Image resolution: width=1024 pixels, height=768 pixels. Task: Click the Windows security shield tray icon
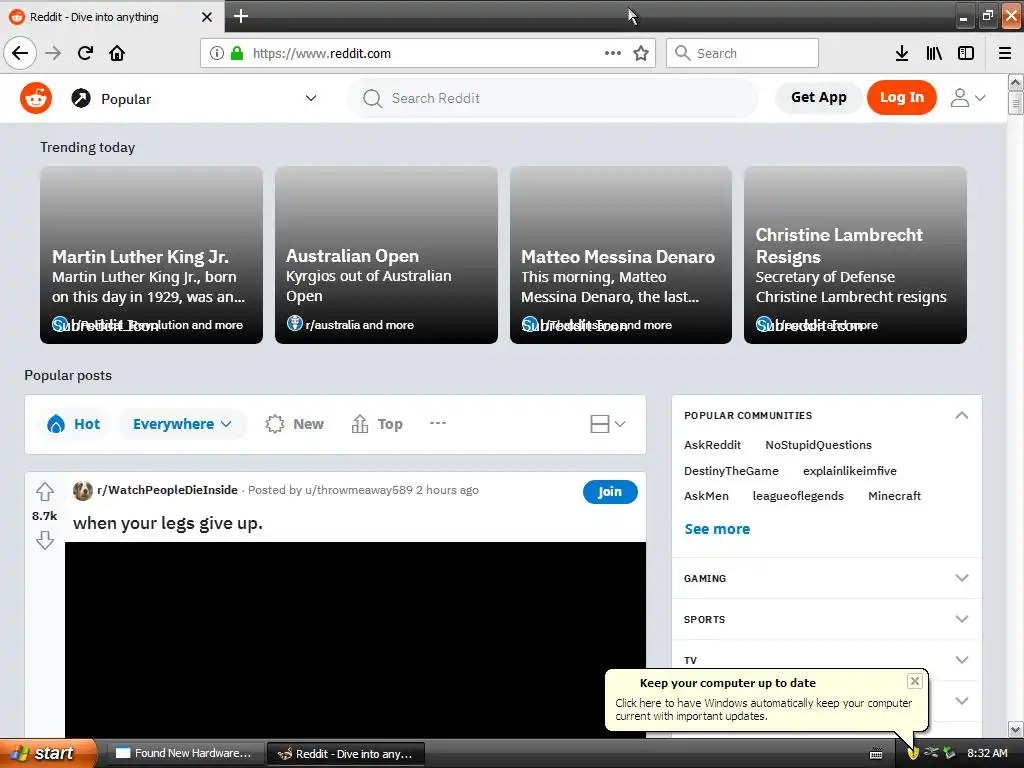click(x=913, y=753)
